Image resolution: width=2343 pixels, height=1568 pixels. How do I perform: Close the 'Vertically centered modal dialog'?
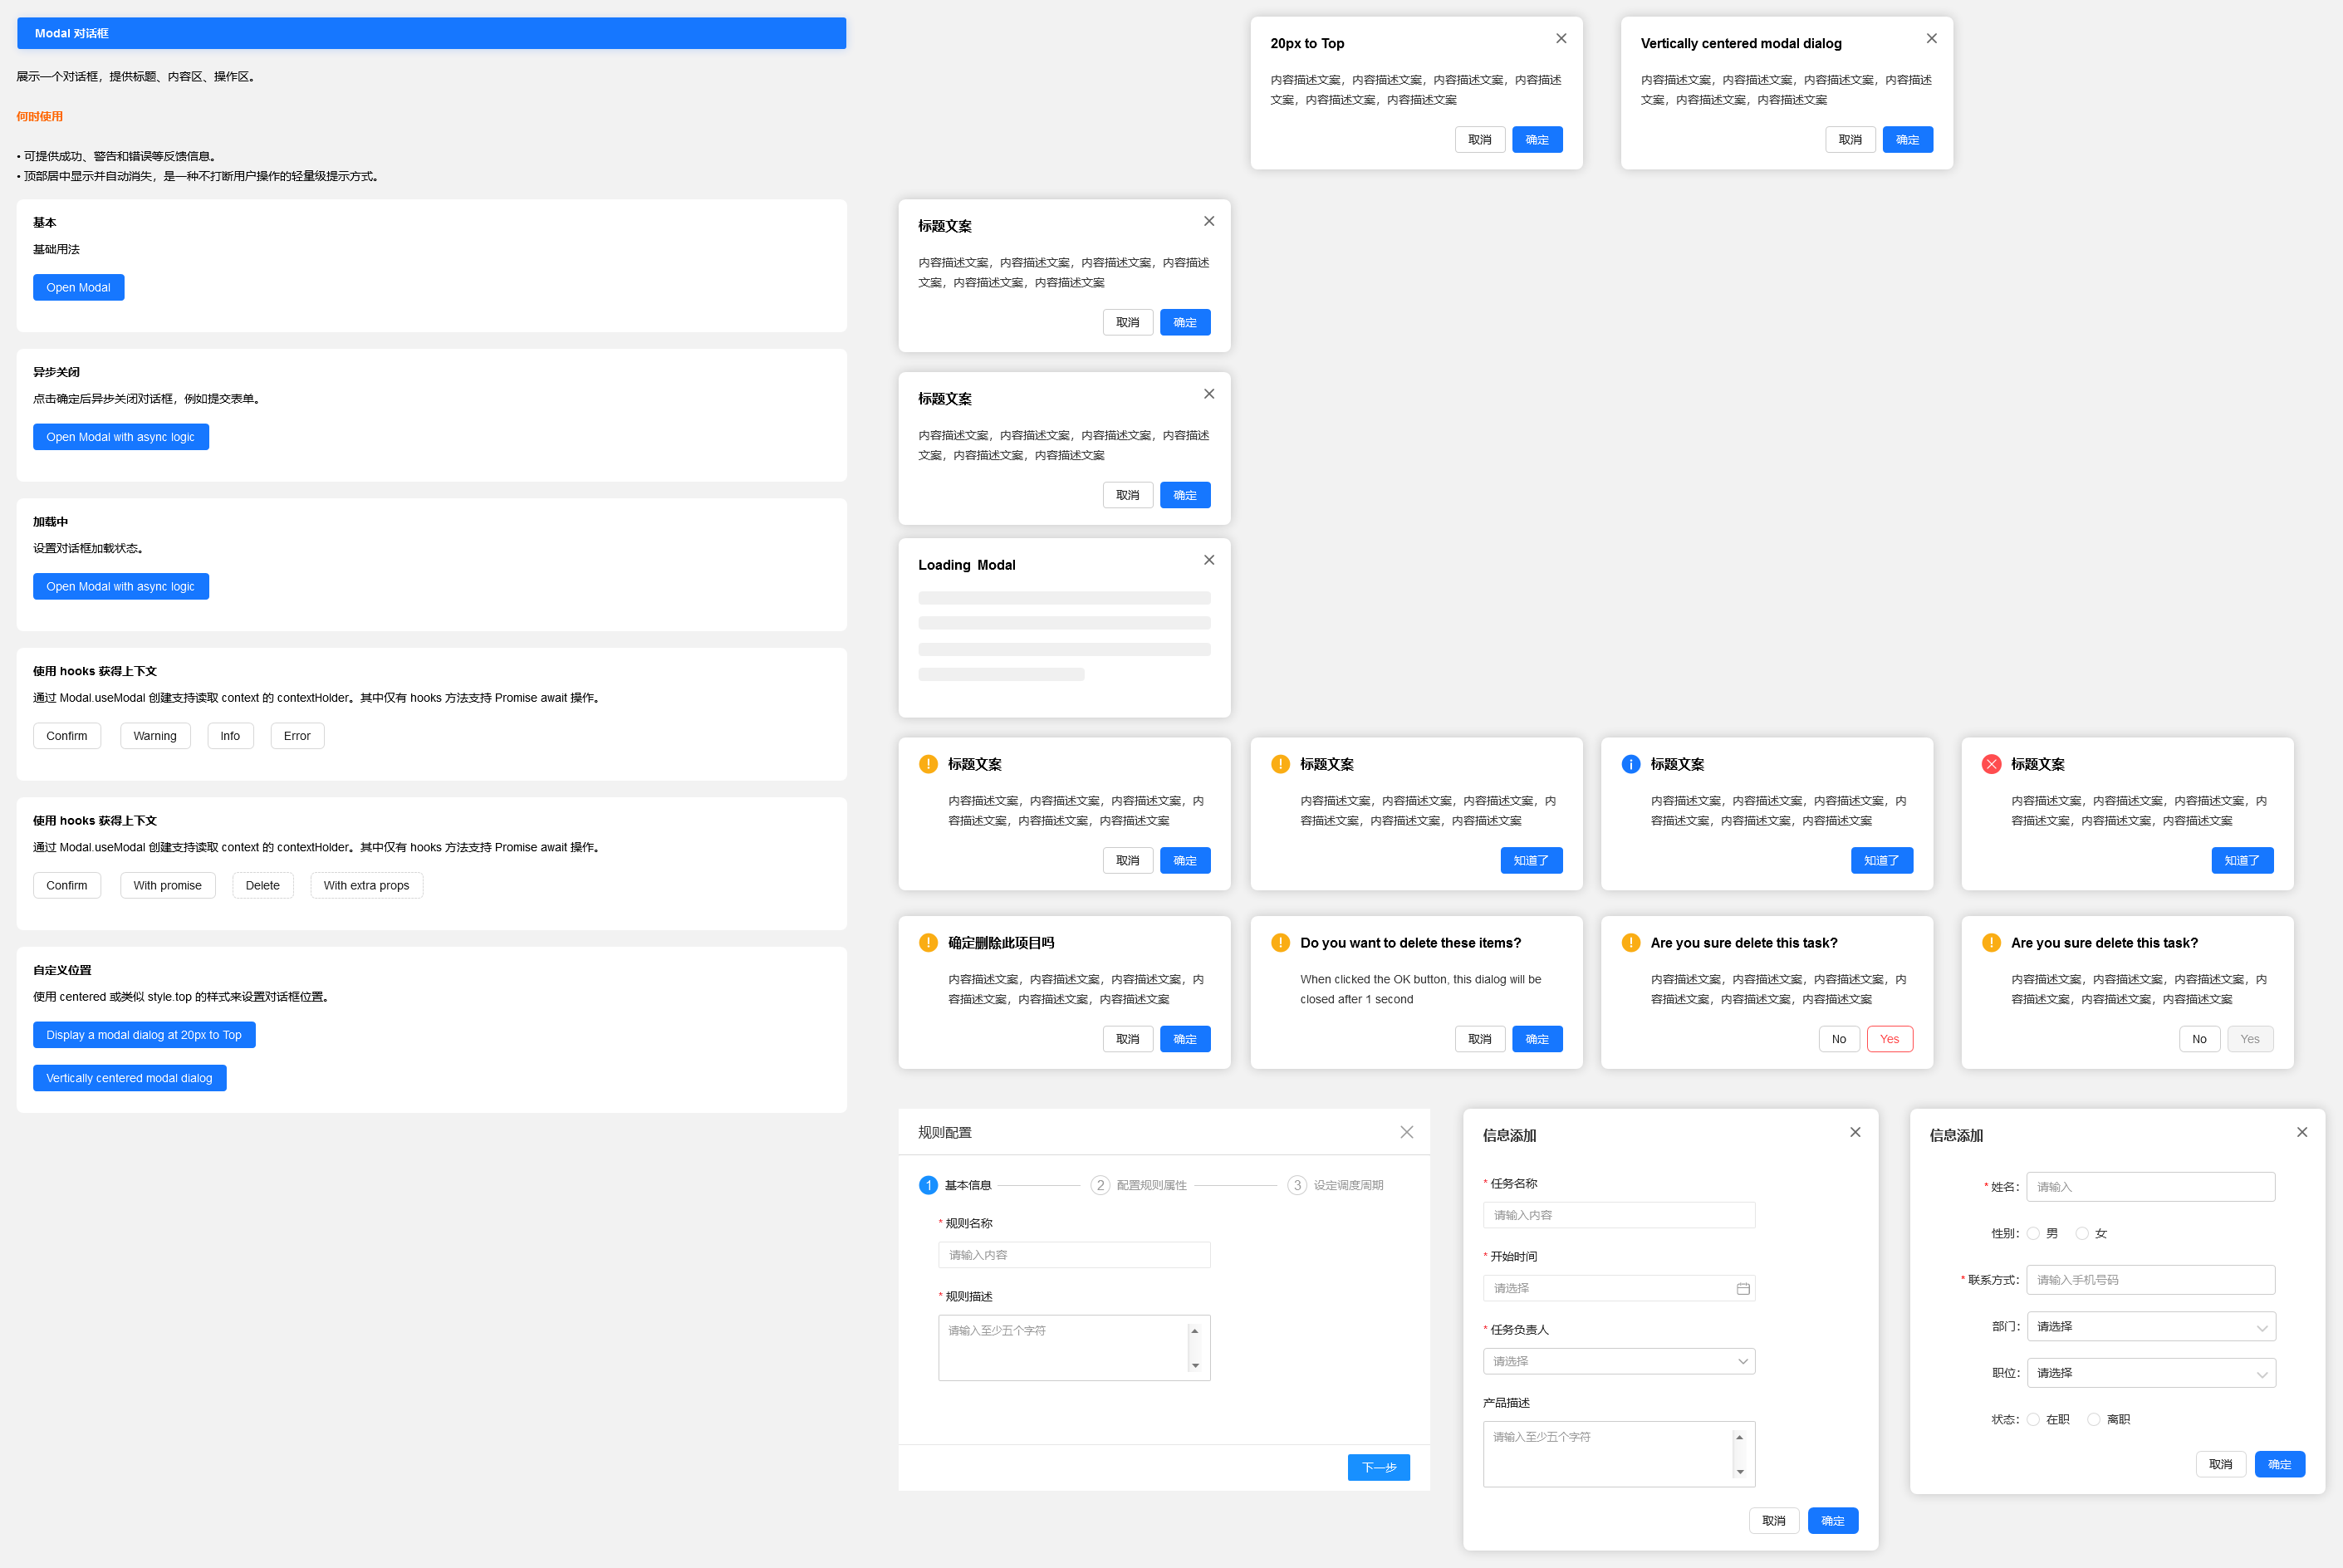click(x=1931, y=38)
